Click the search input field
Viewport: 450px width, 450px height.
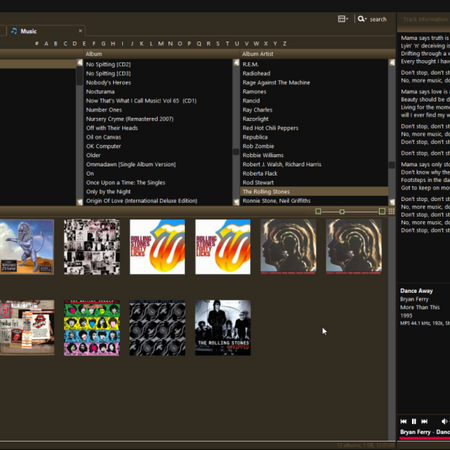[378, 19]
